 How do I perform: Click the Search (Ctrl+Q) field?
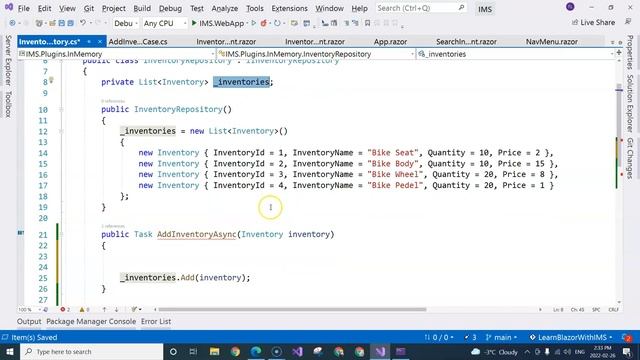click(421, 8)
